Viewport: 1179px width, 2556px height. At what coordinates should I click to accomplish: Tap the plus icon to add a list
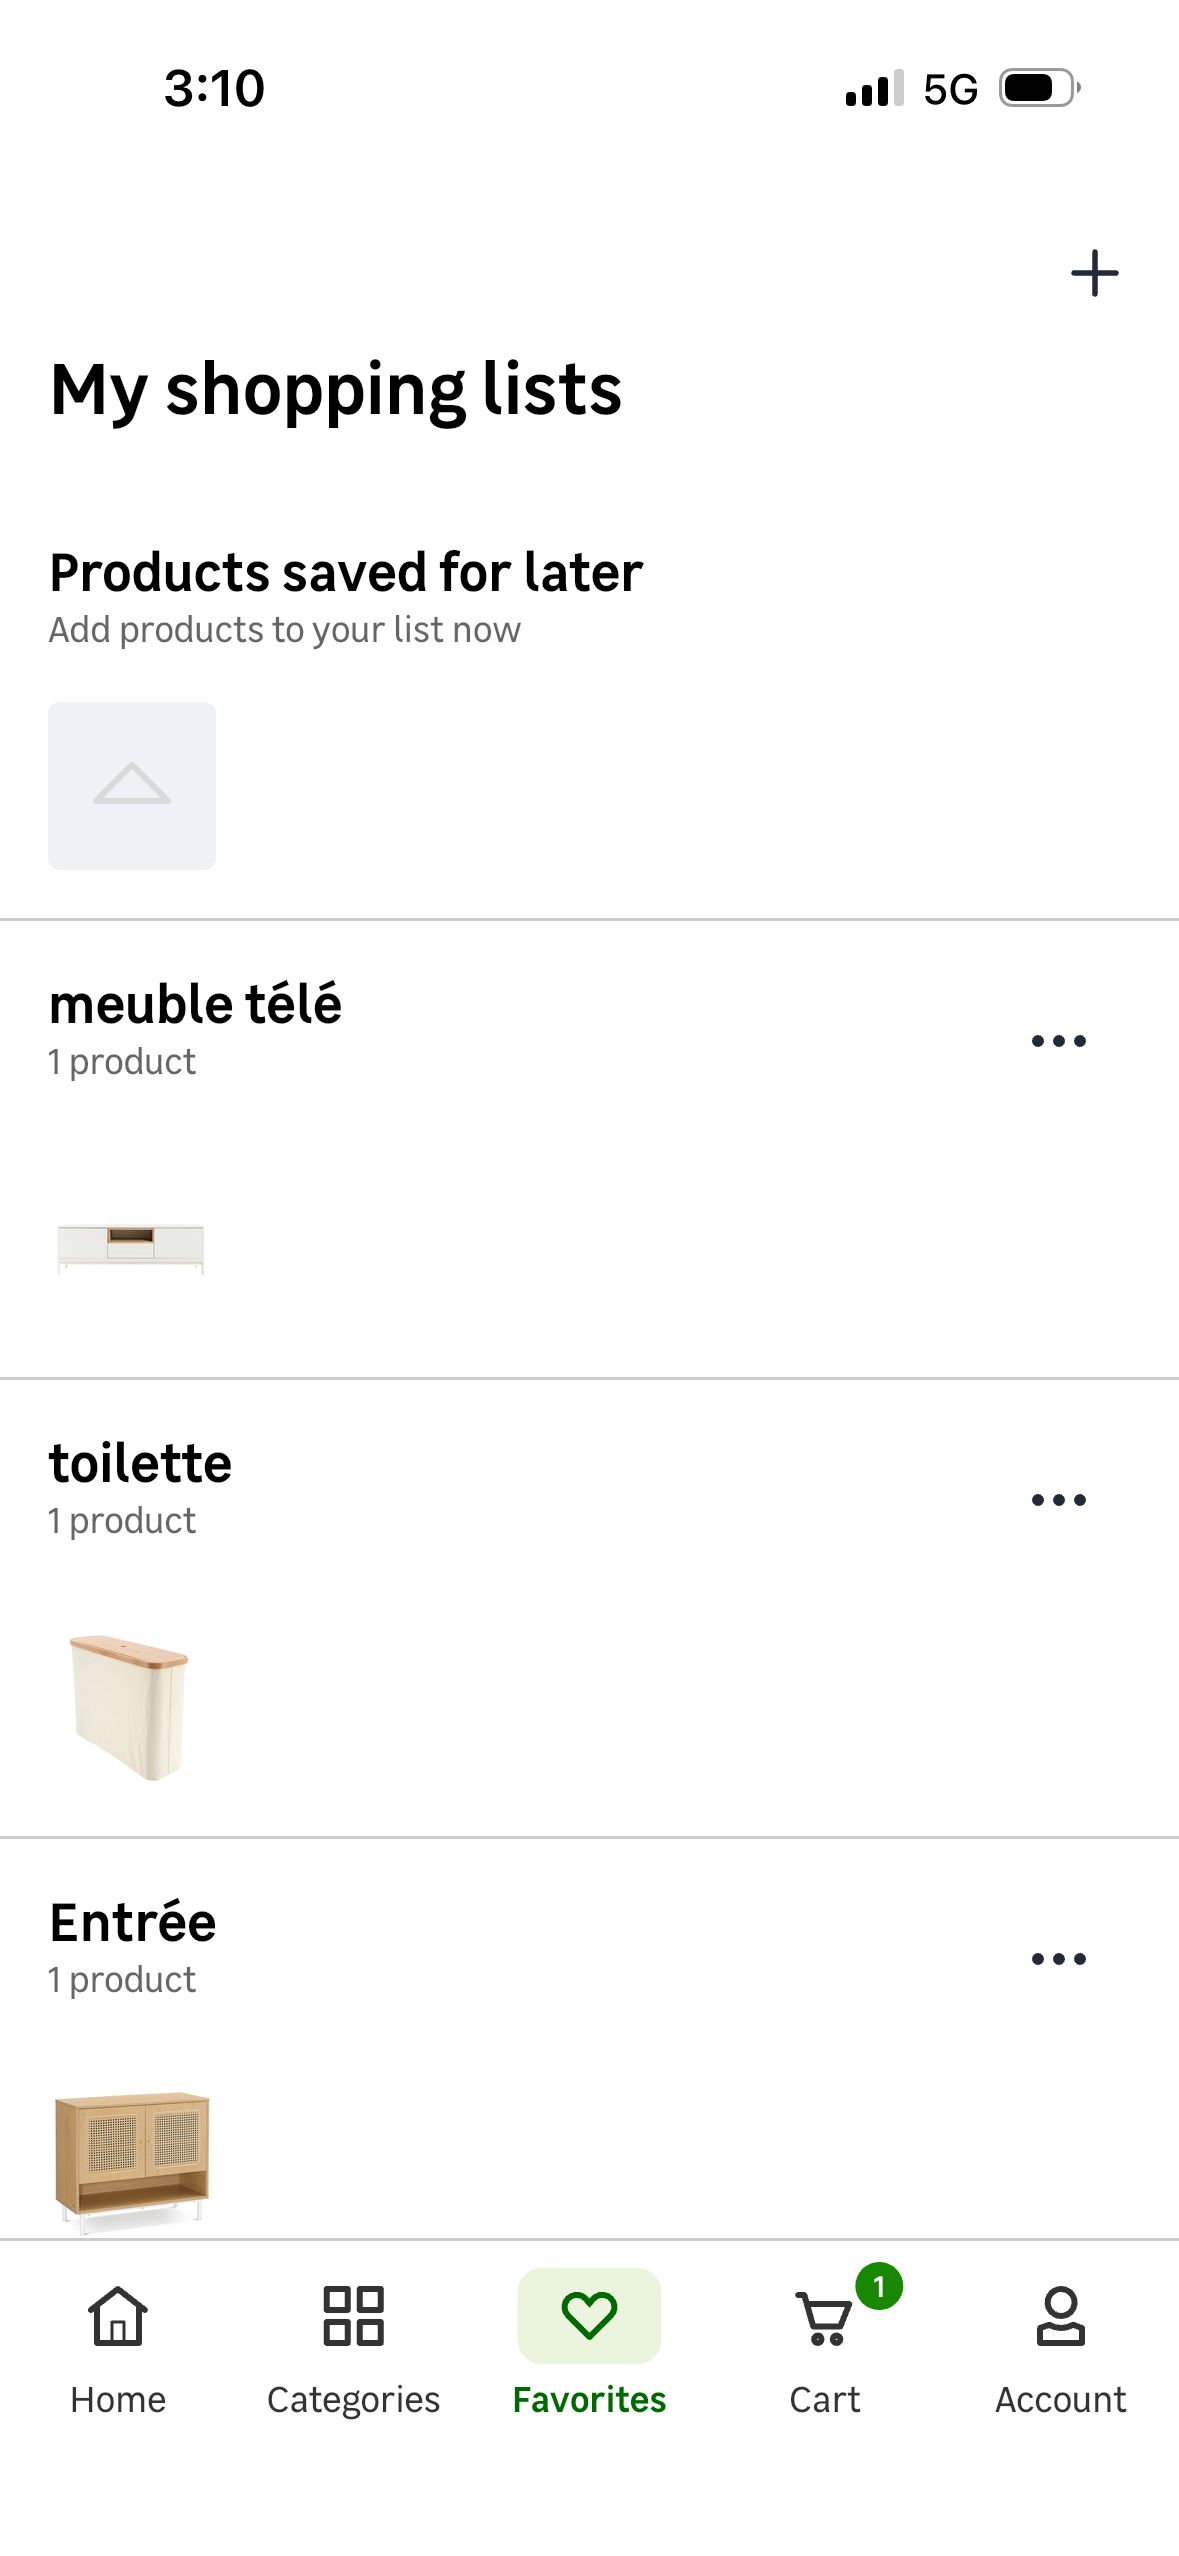pos(1094,273)
